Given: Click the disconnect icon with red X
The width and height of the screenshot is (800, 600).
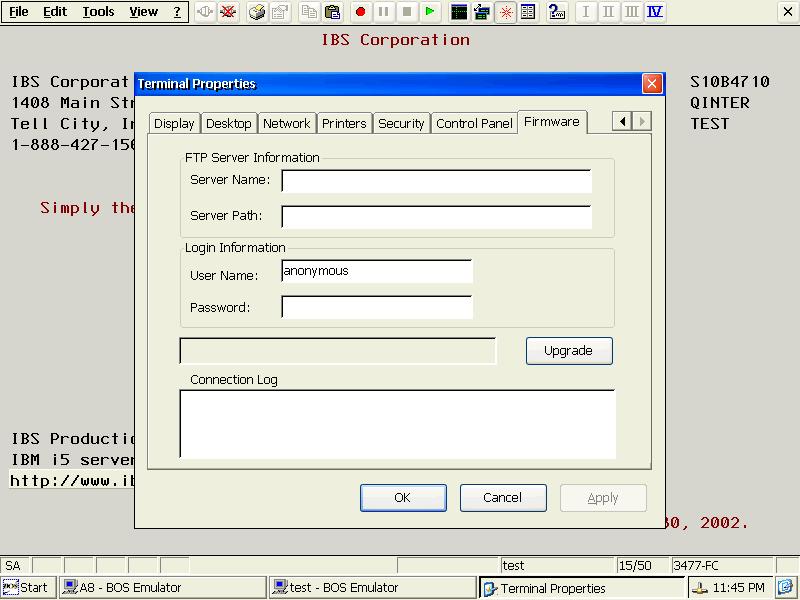Looking at the screenshot, I should pyautogui.click(x=228, y=12).
